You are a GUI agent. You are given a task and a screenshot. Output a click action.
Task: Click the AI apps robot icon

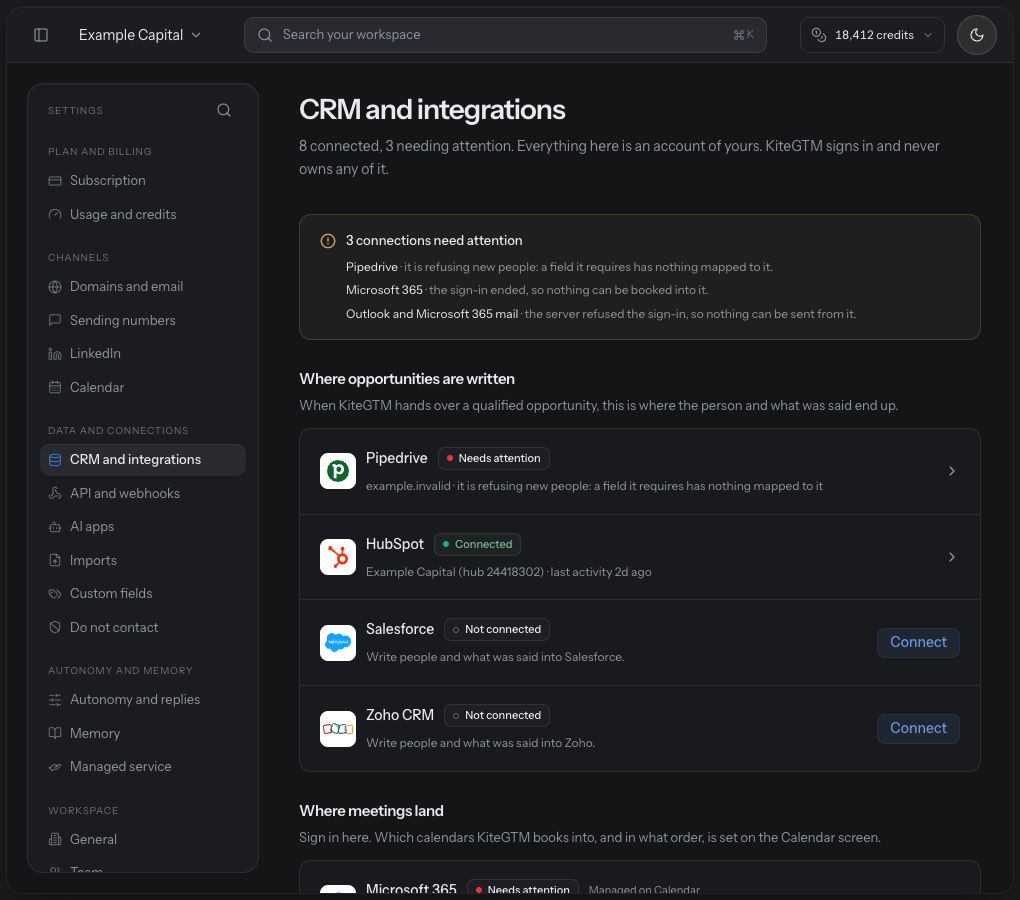point(55,527)
